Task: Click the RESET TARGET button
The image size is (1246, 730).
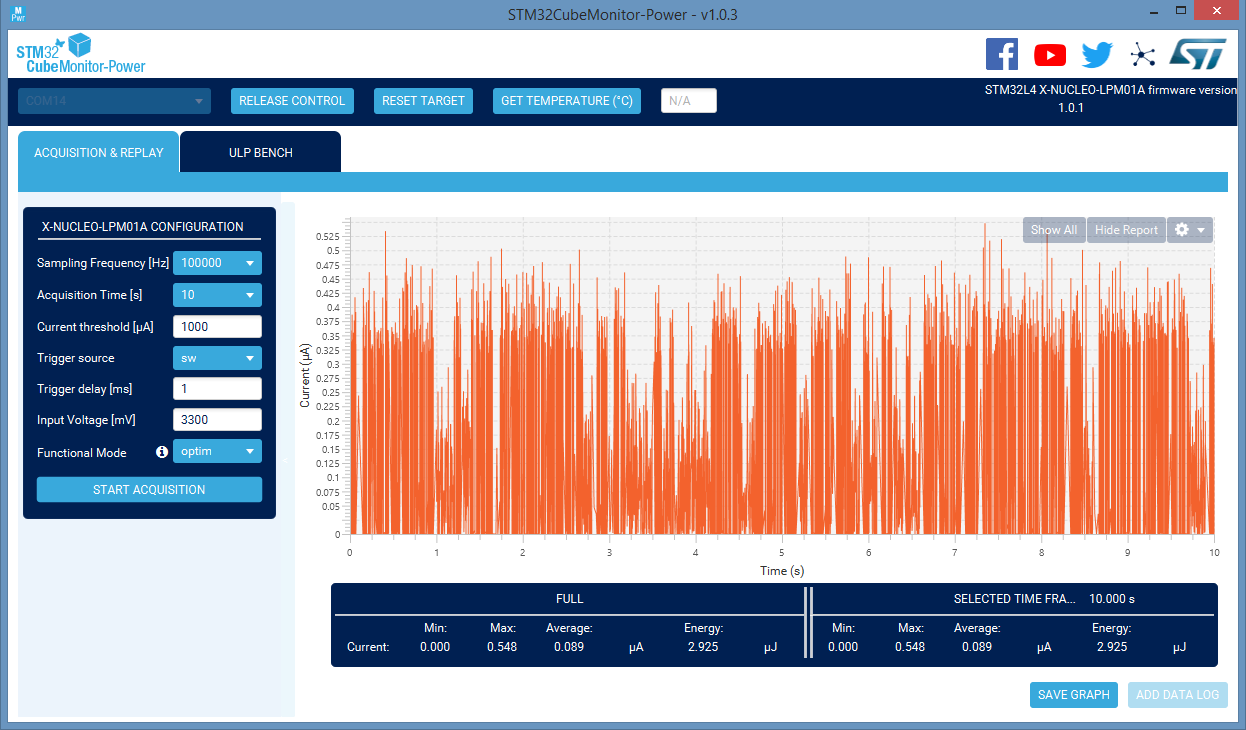Action: click(423, 101)
